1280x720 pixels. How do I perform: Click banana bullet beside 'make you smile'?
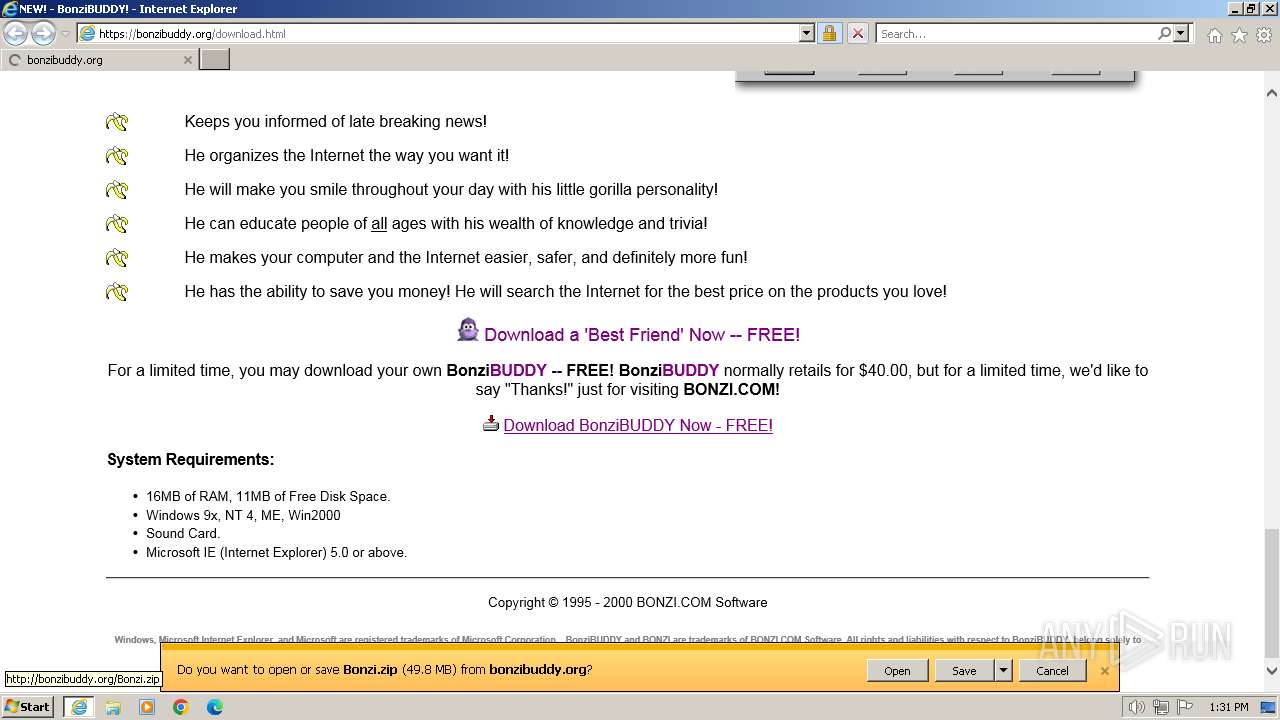[117, 190]
